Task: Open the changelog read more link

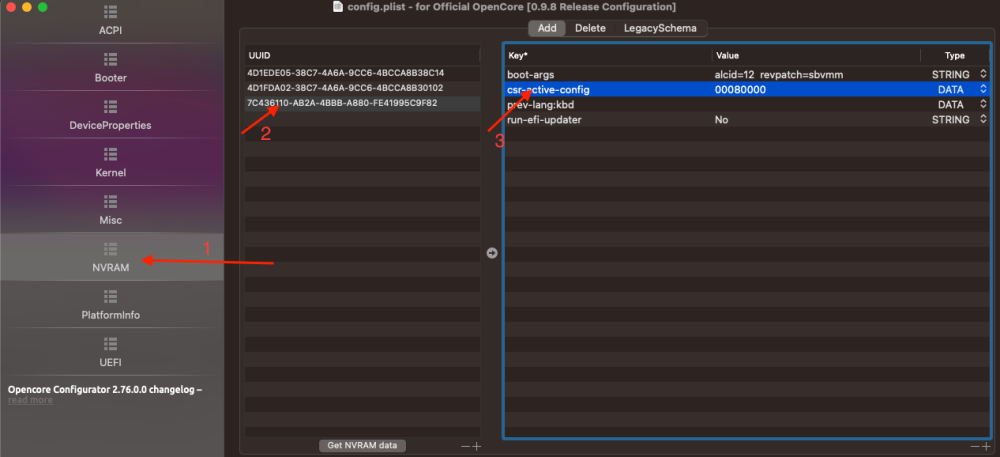Action: (30, 400)
